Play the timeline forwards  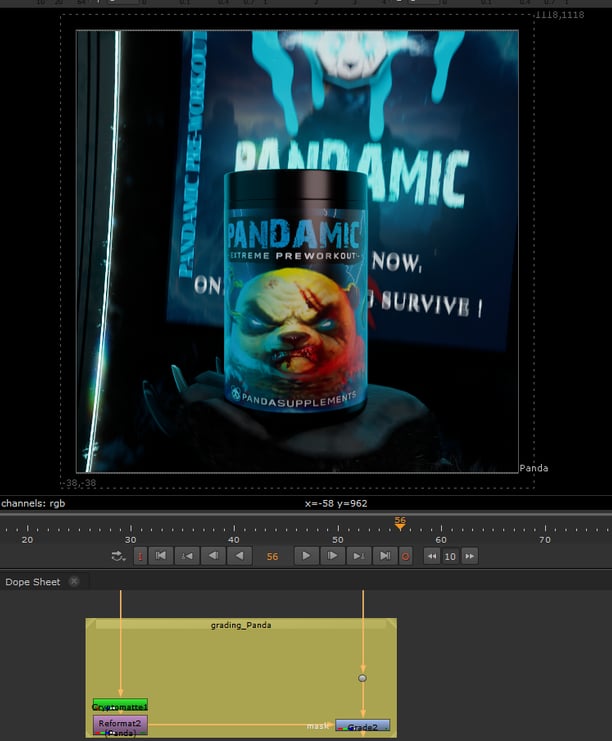click(x=306, y=556)
